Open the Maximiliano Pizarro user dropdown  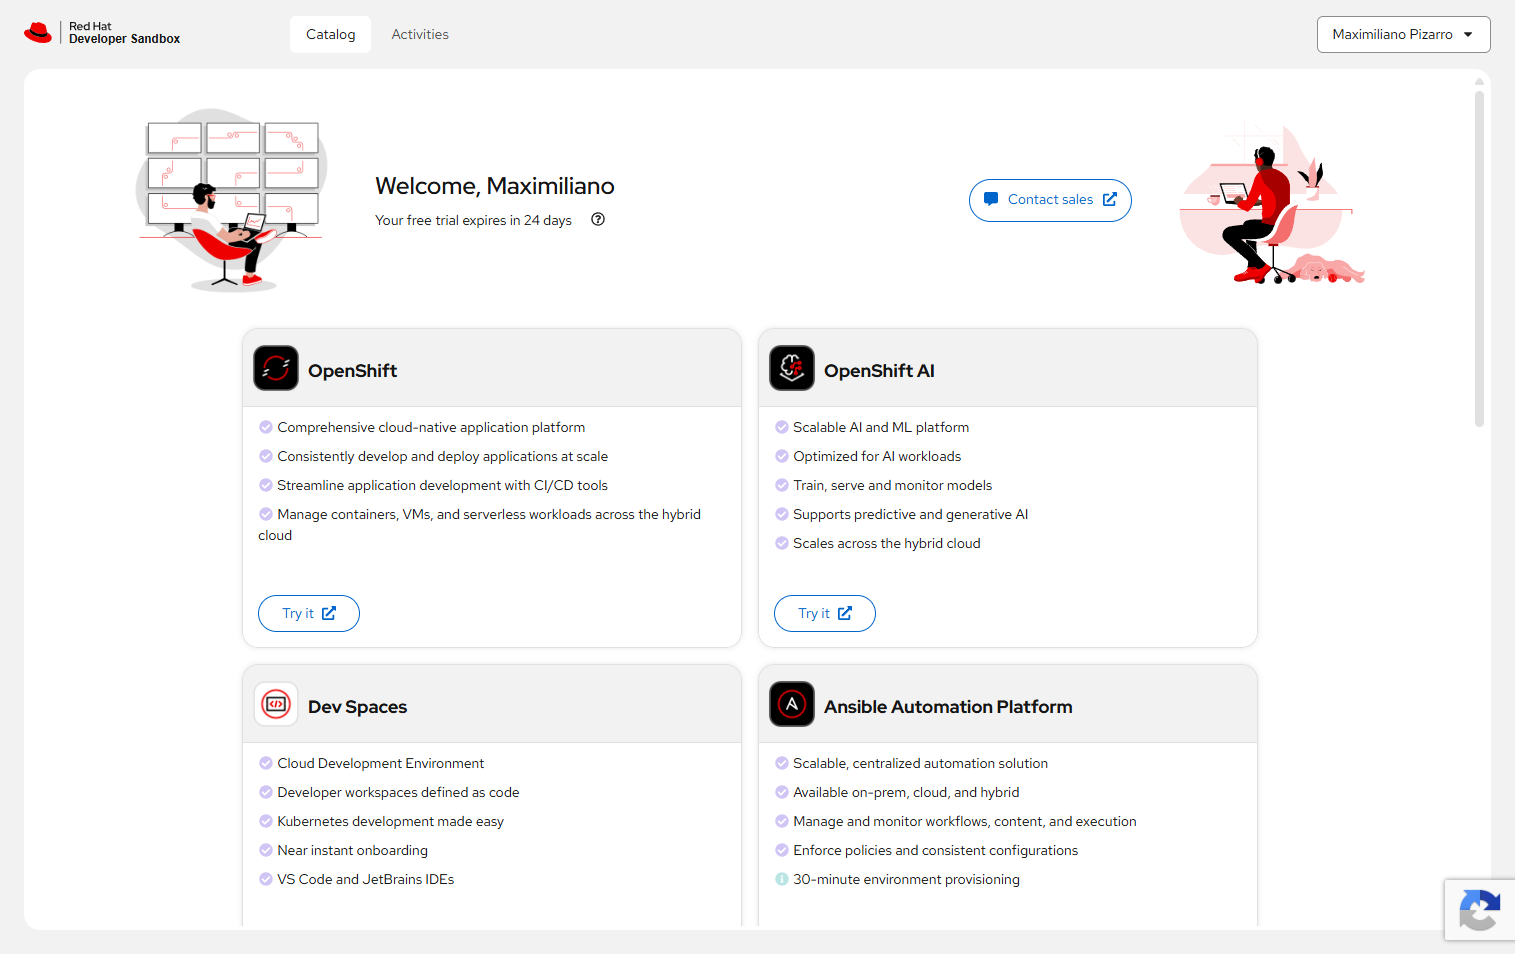point(1403,34)
